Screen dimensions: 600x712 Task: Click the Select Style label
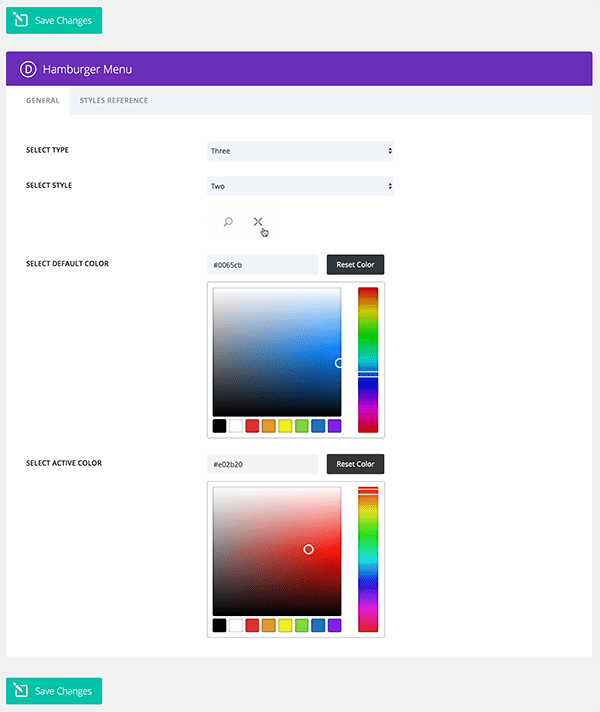(x=49, y=185)
